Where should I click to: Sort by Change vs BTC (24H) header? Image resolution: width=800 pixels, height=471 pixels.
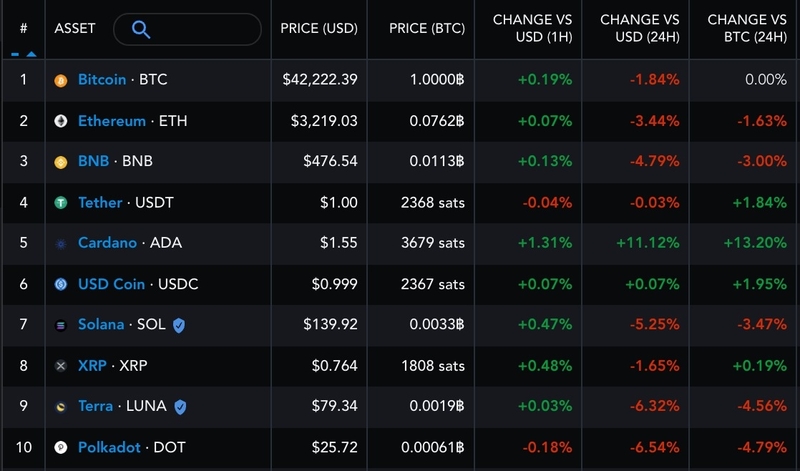(746, 29)
